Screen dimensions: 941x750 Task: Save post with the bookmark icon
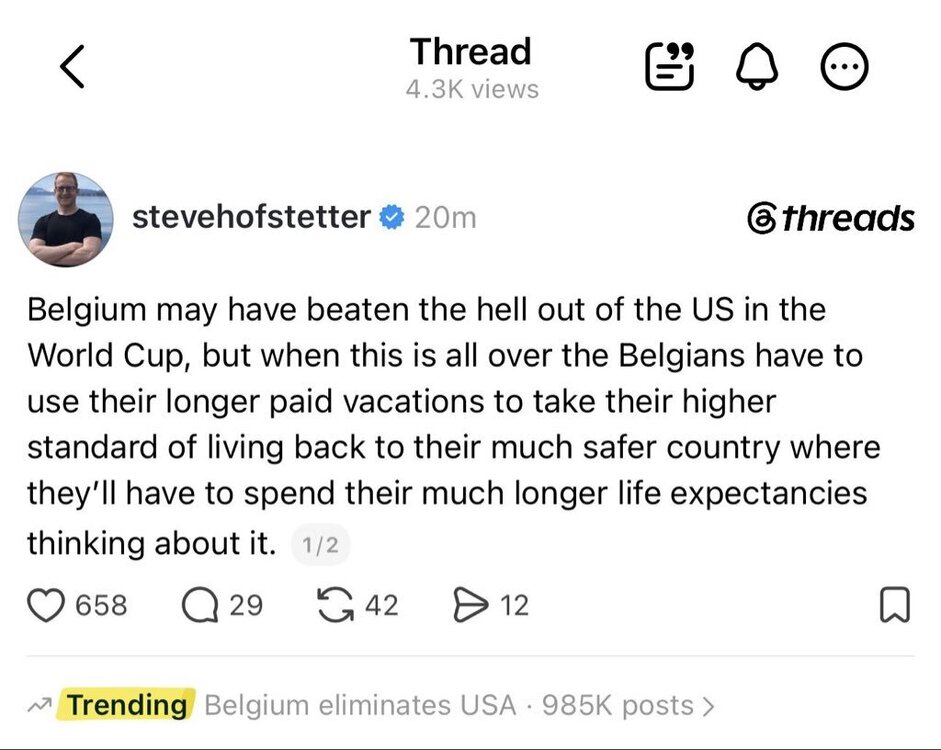895,605
